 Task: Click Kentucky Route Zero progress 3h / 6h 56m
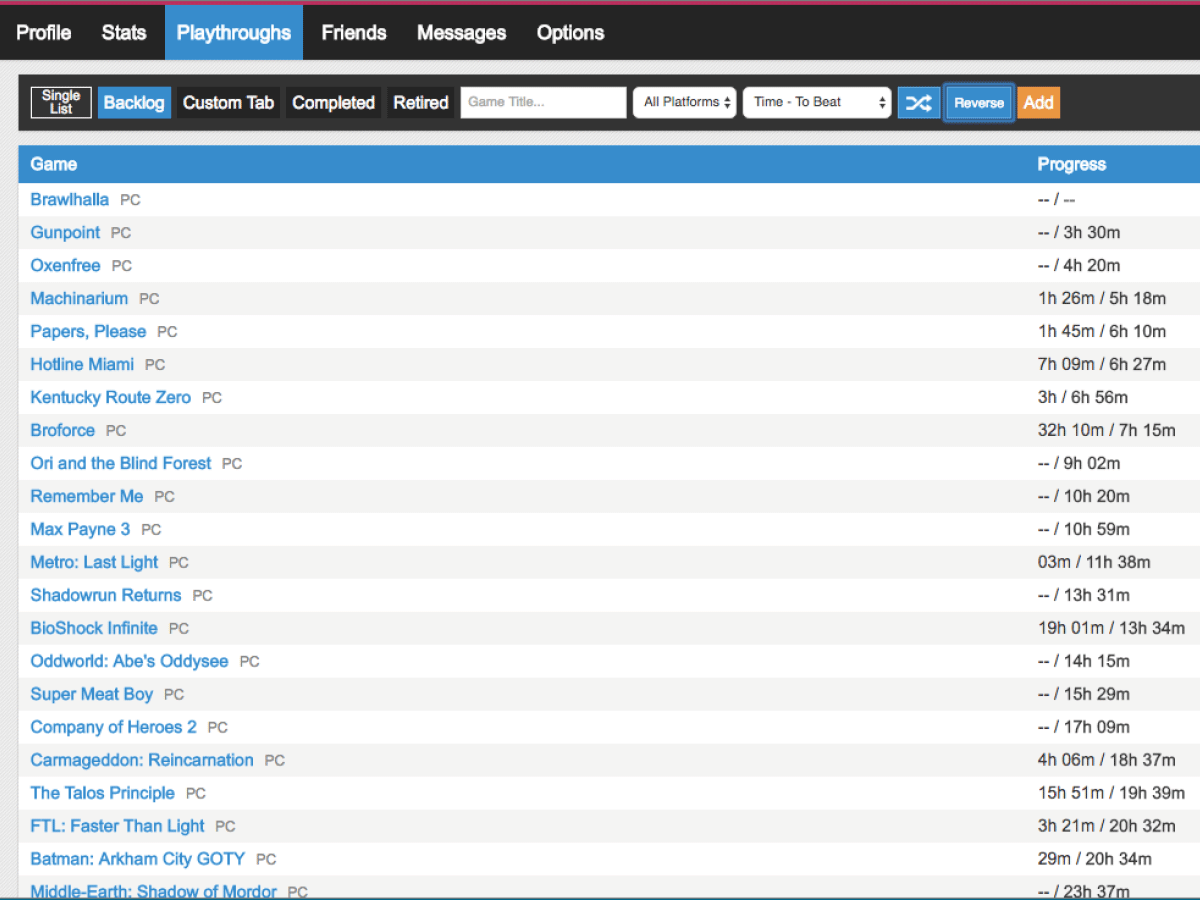[x=1083, y=397]
